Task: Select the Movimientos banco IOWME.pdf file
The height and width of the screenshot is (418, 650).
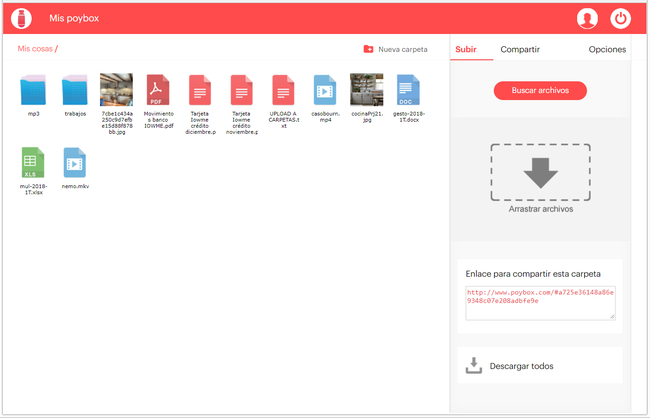Action: click(158, 90)
